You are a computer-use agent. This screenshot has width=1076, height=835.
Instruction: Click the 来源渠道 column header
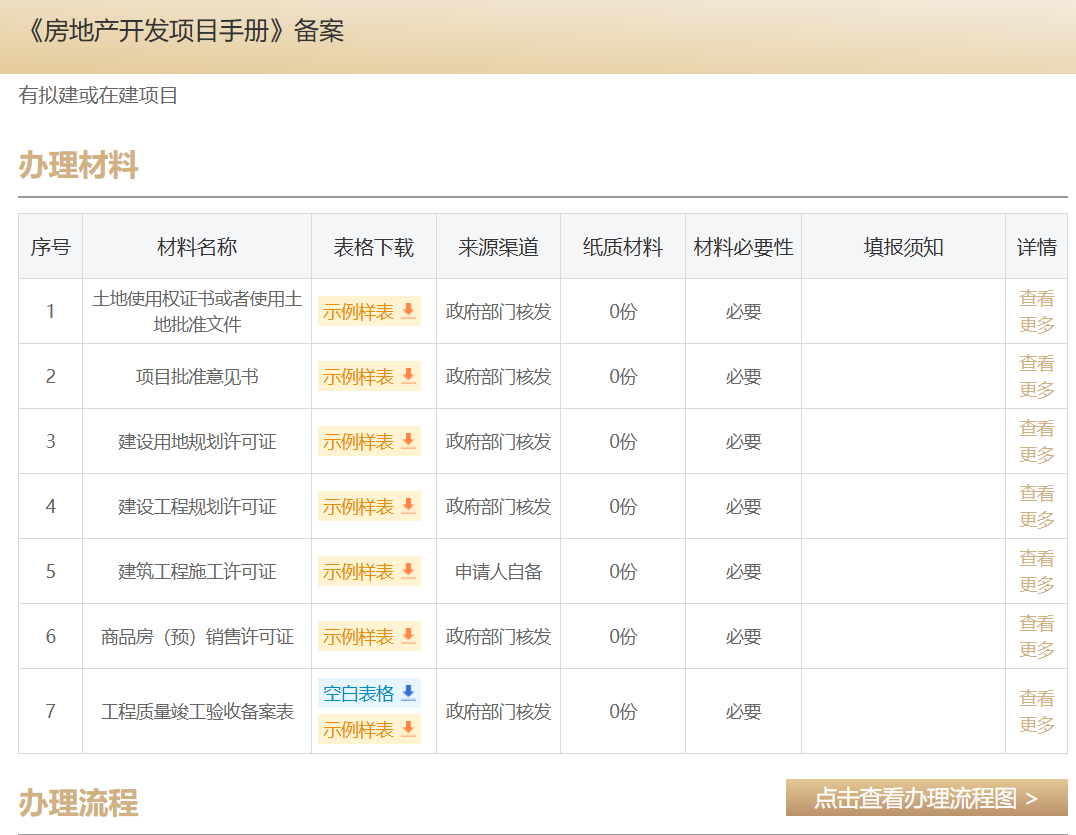(x=498, y=247)
